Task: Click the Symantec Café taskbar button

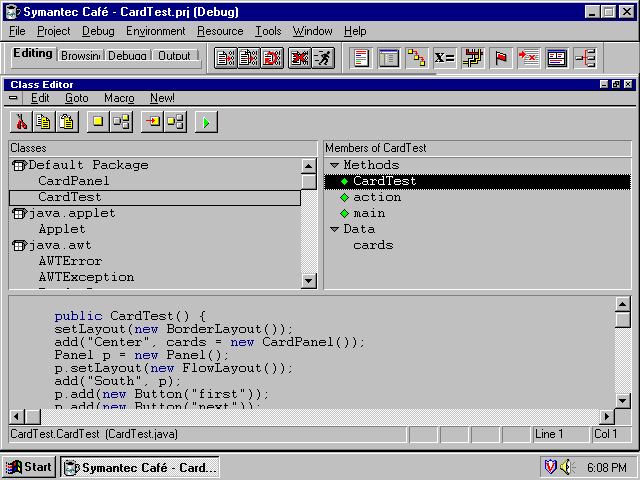Action: click(140, 467)
